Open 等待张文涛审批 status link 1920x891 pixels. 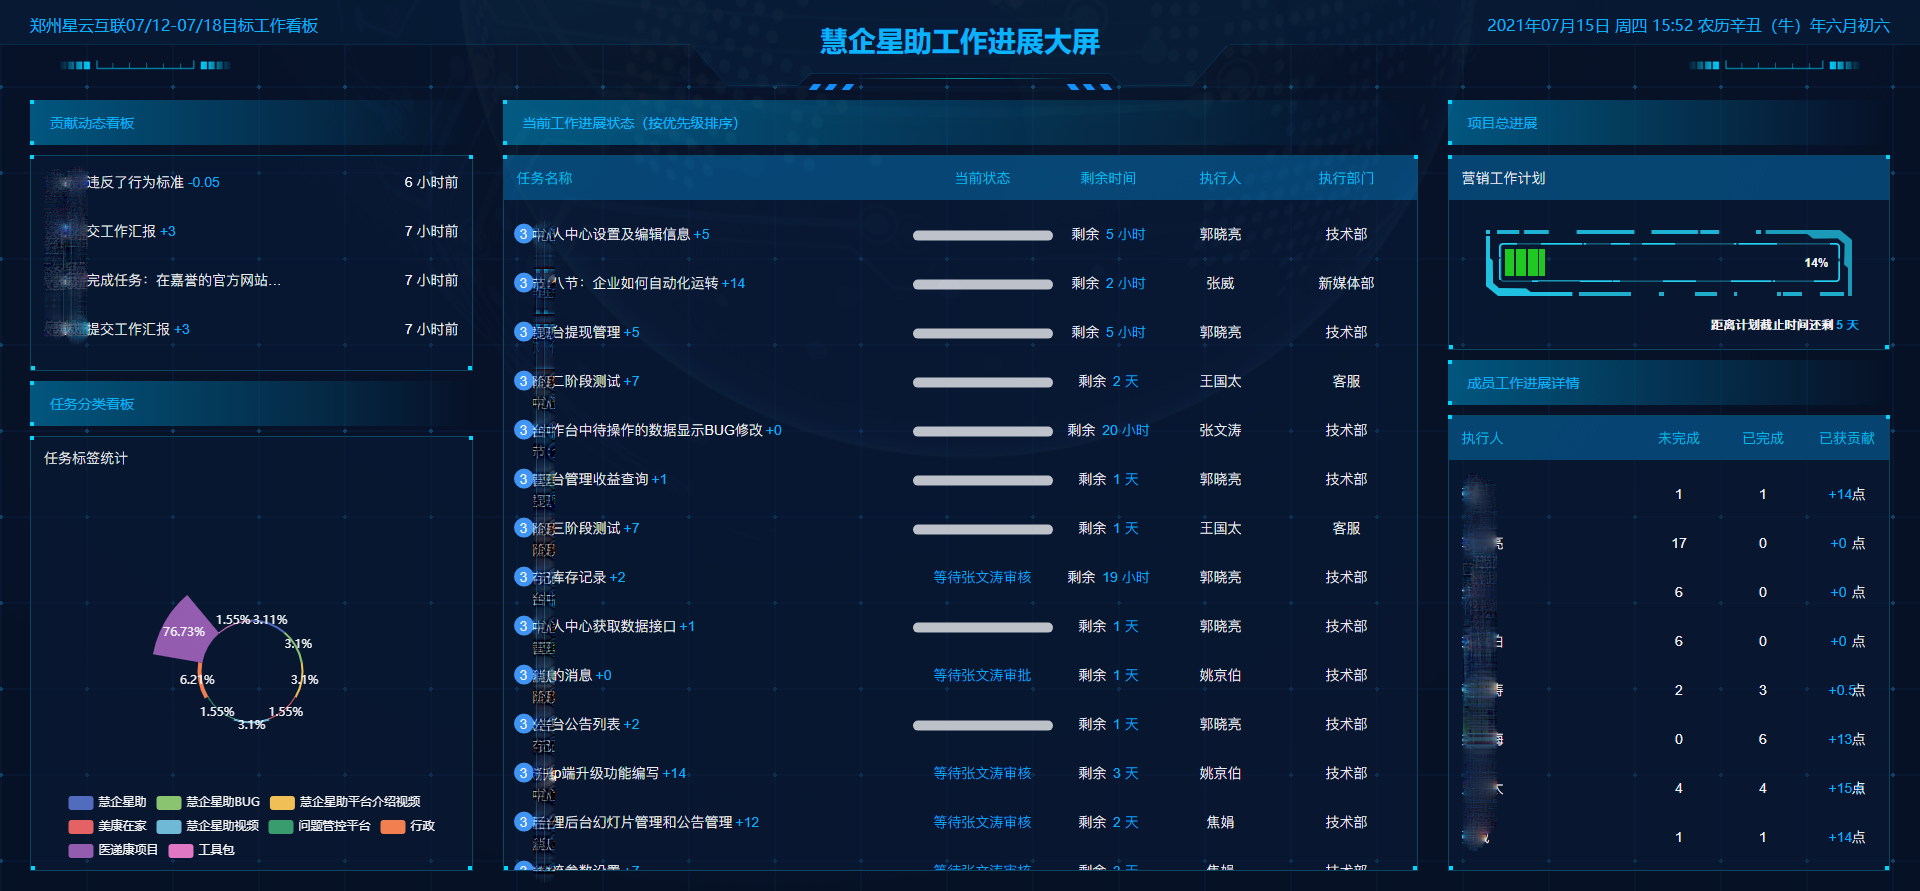coord(981,675)
